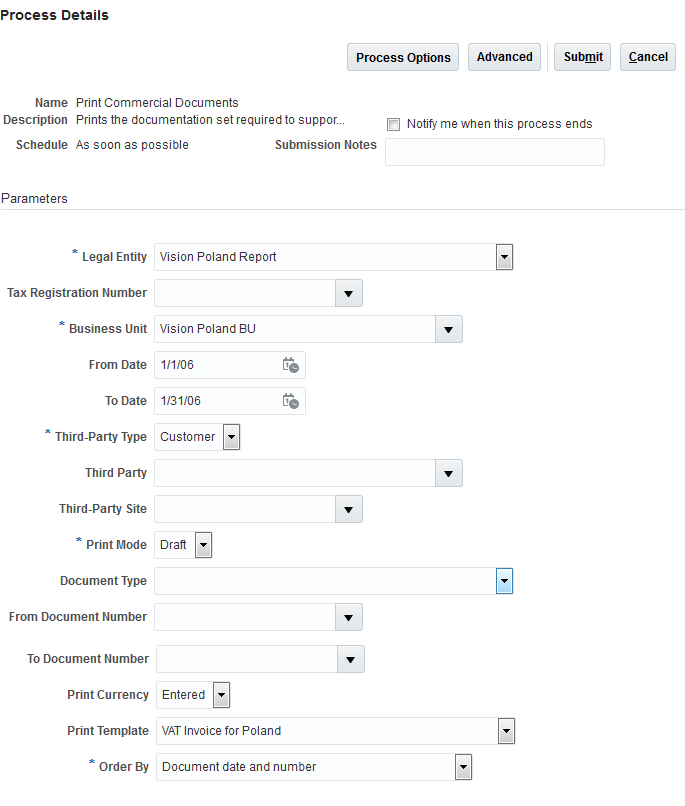
Task: Expand the Third Party dropdown arrow
Action: click(x=448, y=473)
